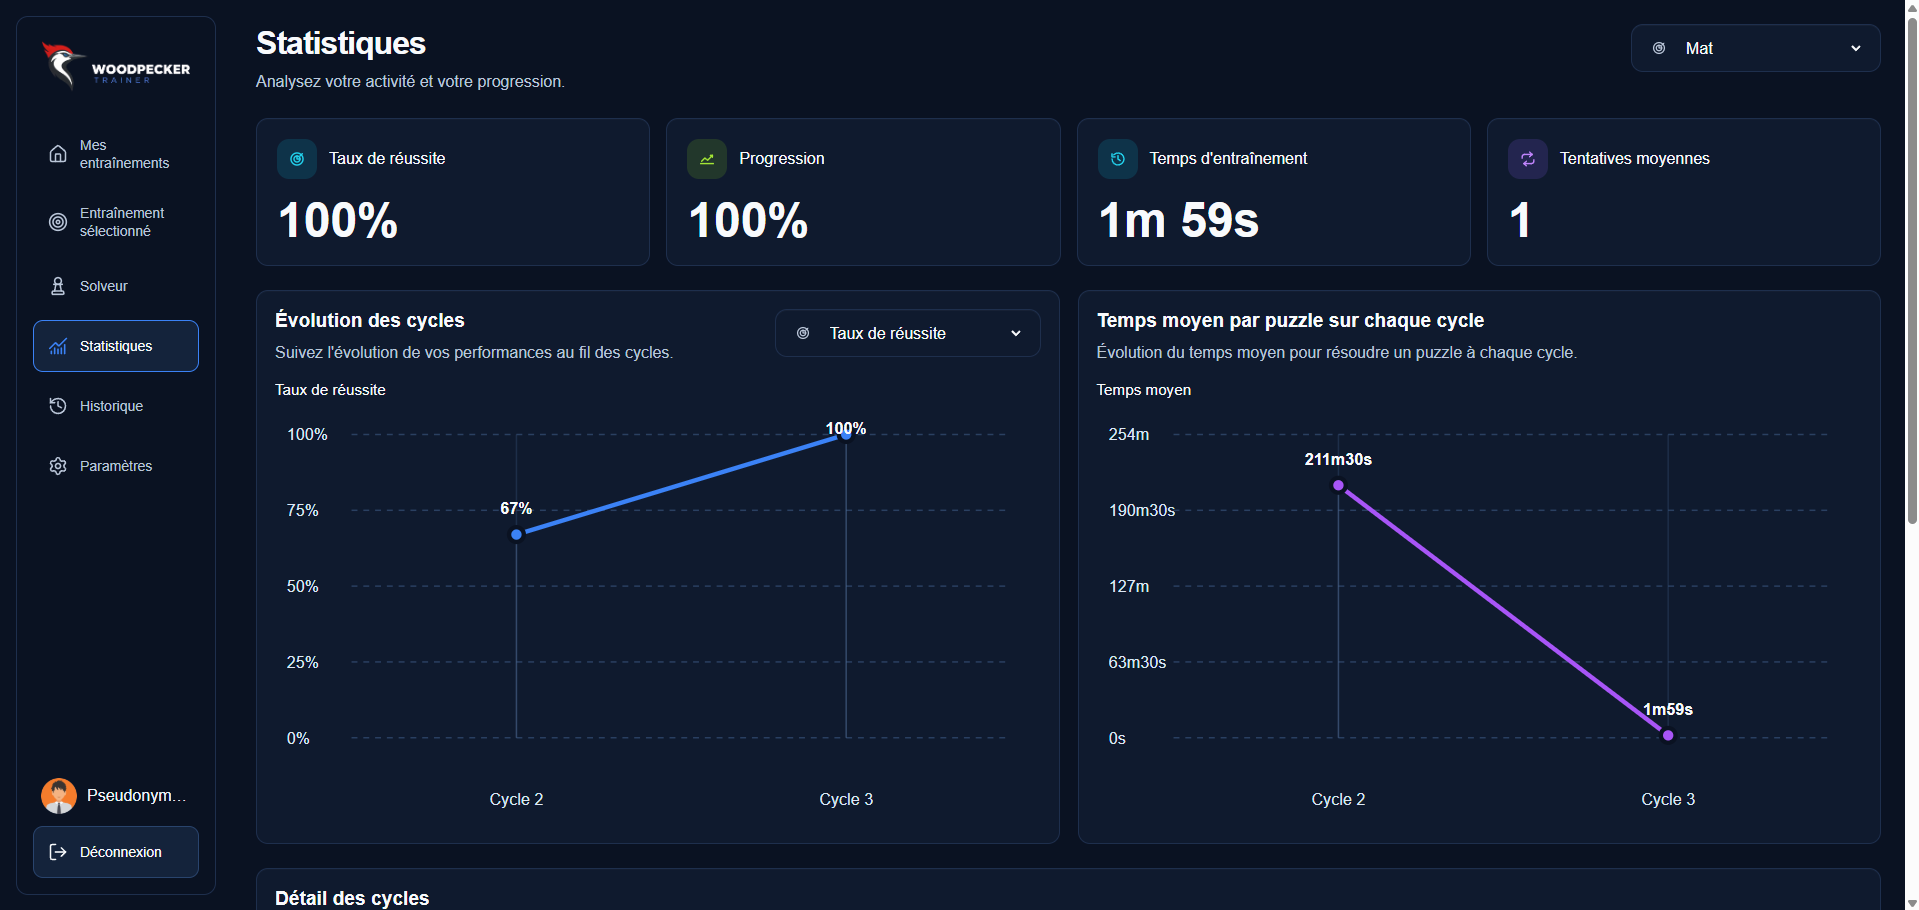The width and height of the screenshot is (1919, 910).
Task: Click the Déconnexion button
Action: point(116,852)
